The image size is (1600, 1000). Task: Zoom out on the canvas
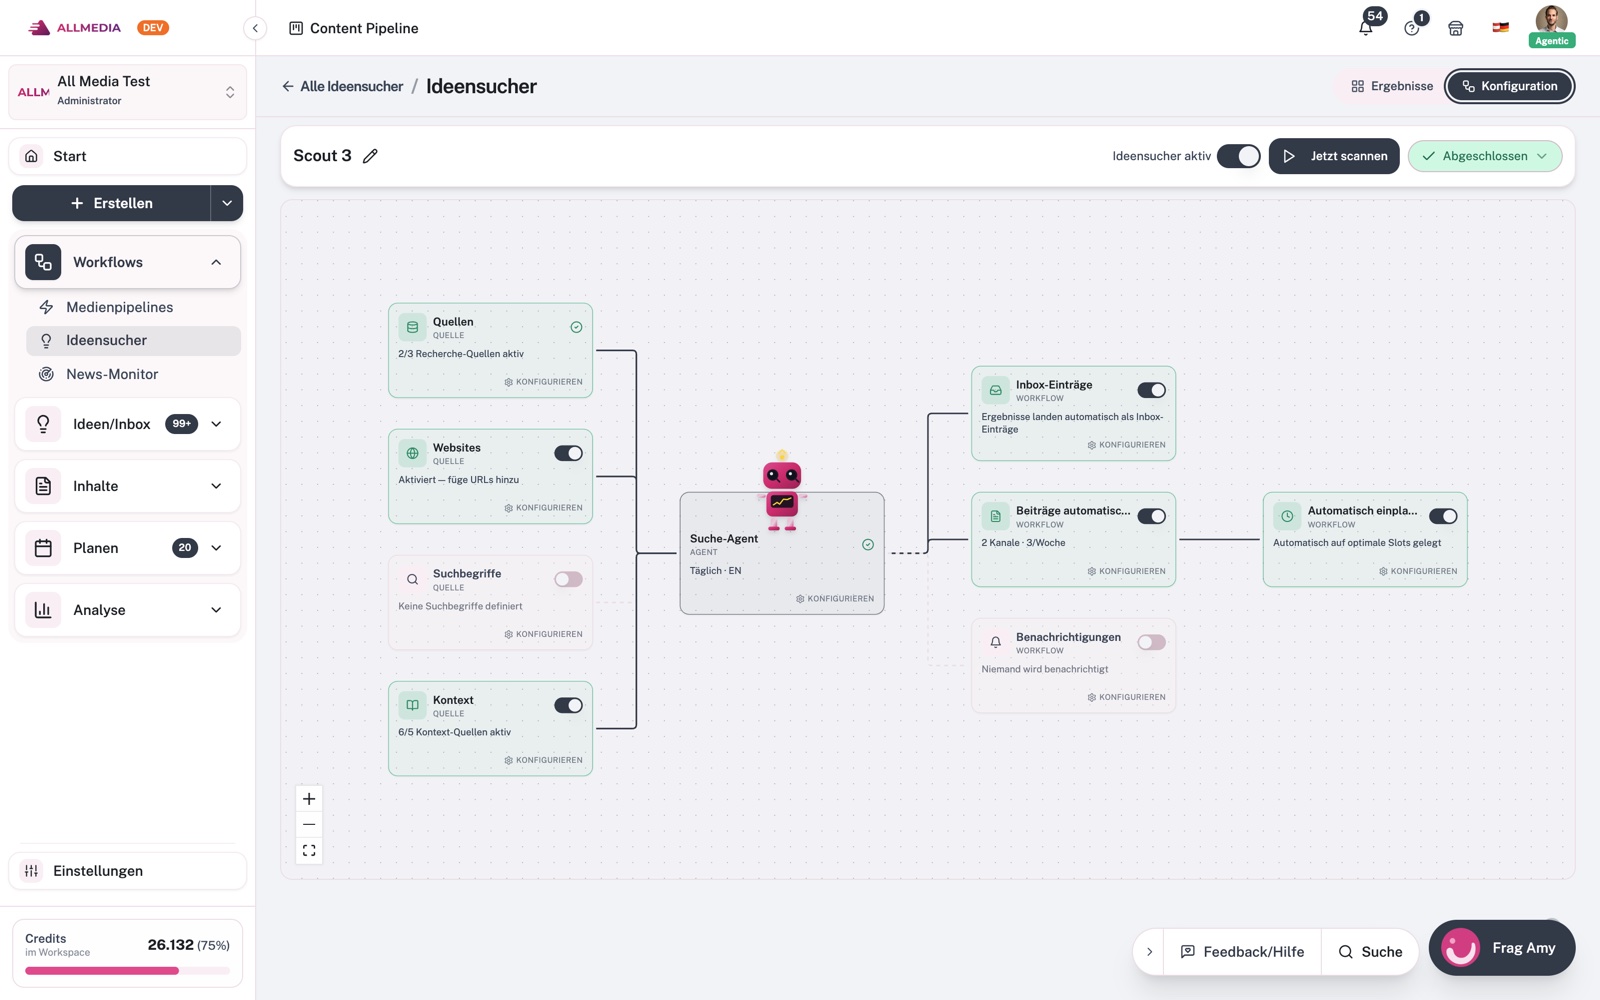pos(309,825)
